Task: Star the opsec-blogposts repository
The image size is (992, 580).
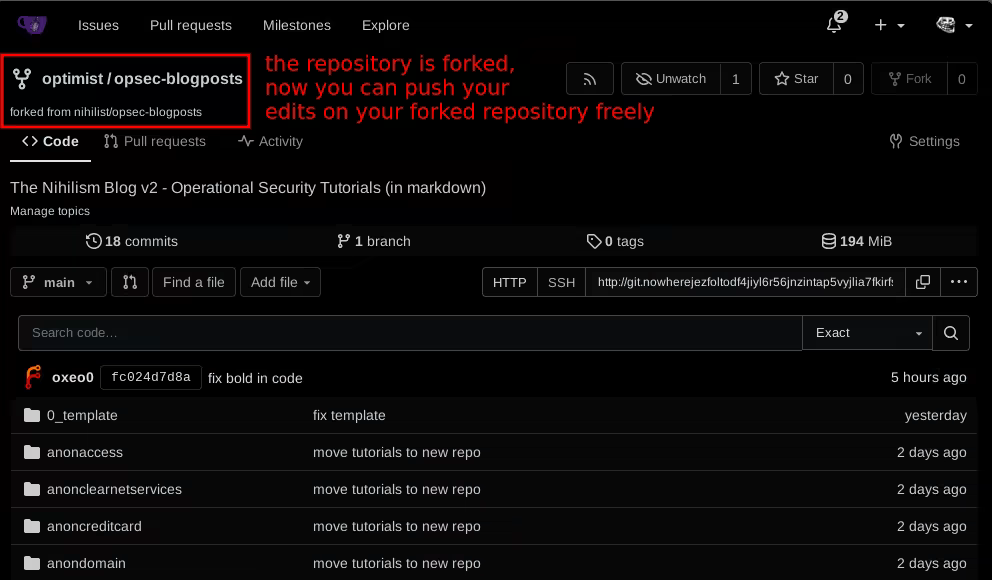Action: (796, 79)
